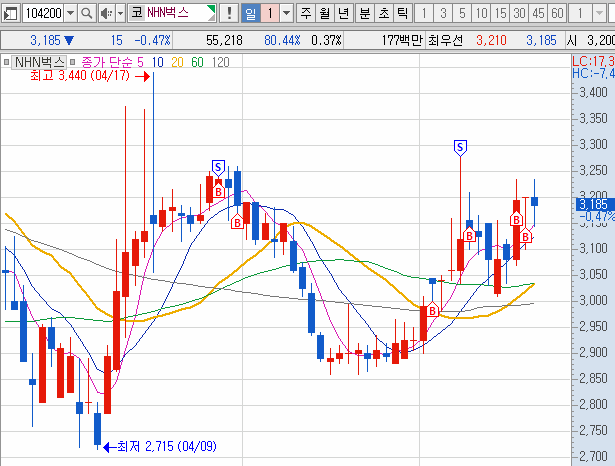
Task: Click the magnifier stock search icon
Action: (x=84, y=13)
